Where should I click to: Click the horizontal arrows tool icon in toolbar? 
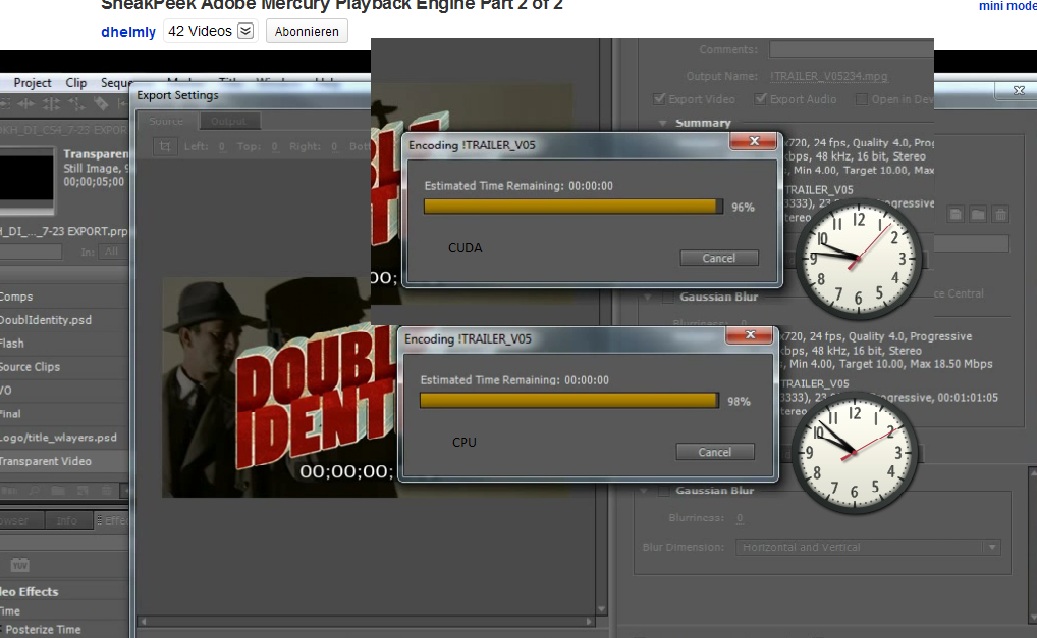point(26,103)
